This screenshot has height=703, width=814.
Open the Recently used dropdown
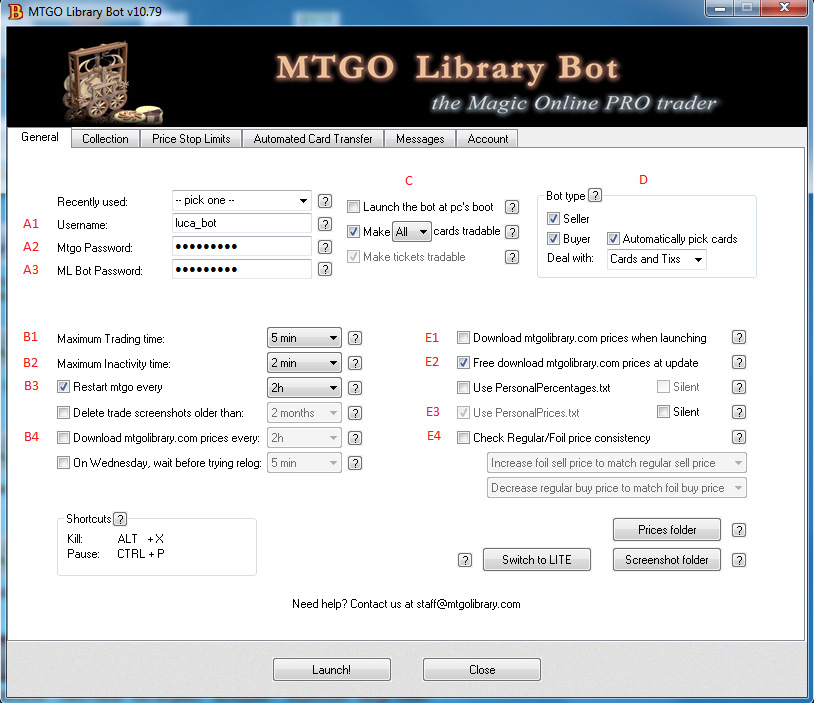pos(242,200)
